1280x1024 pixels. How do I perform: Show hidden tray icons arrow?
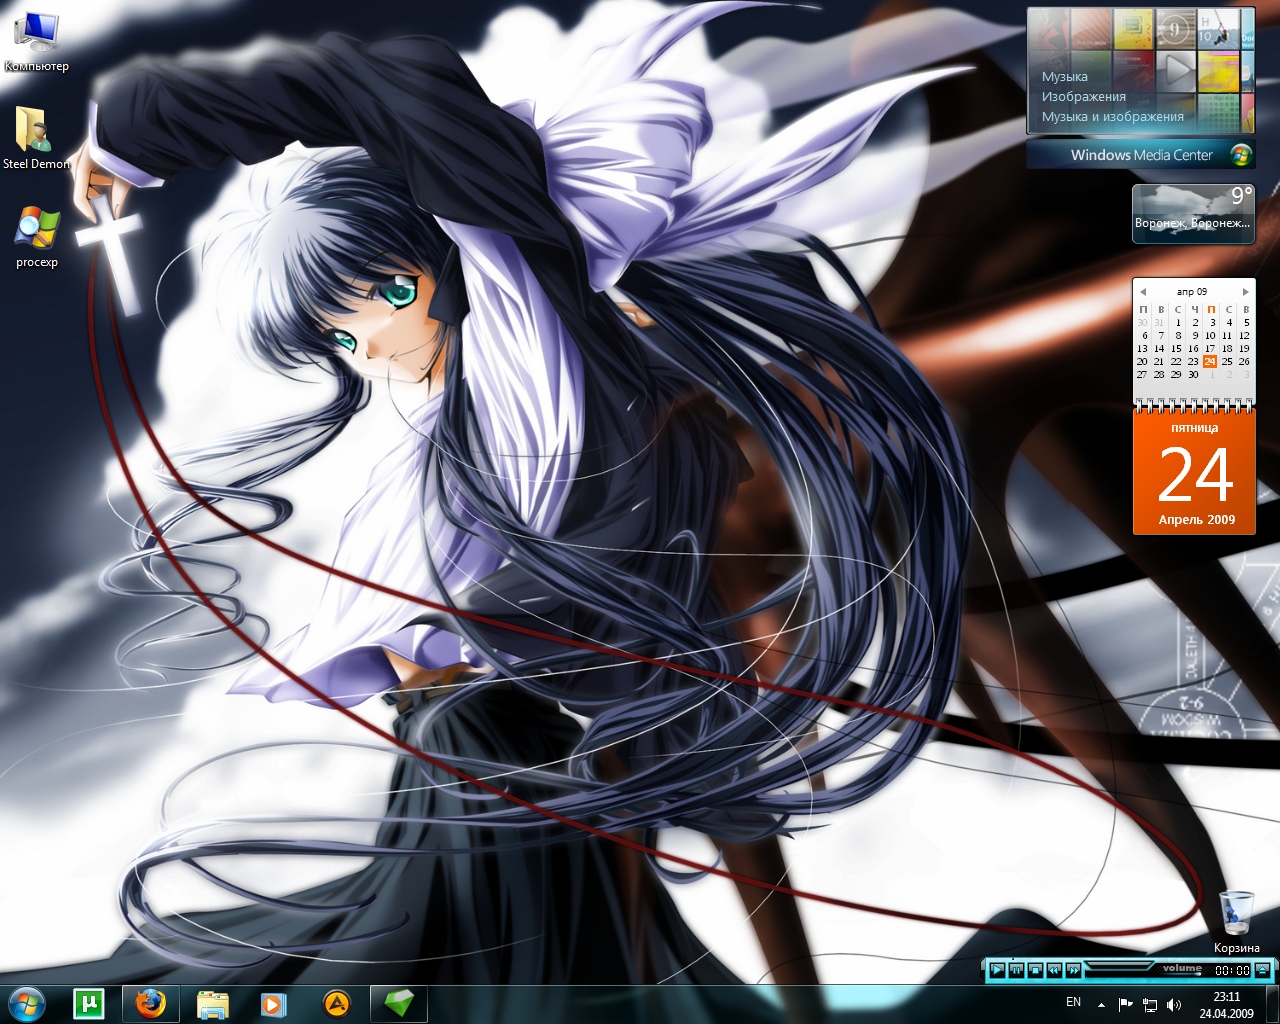pos(1101,1005)
